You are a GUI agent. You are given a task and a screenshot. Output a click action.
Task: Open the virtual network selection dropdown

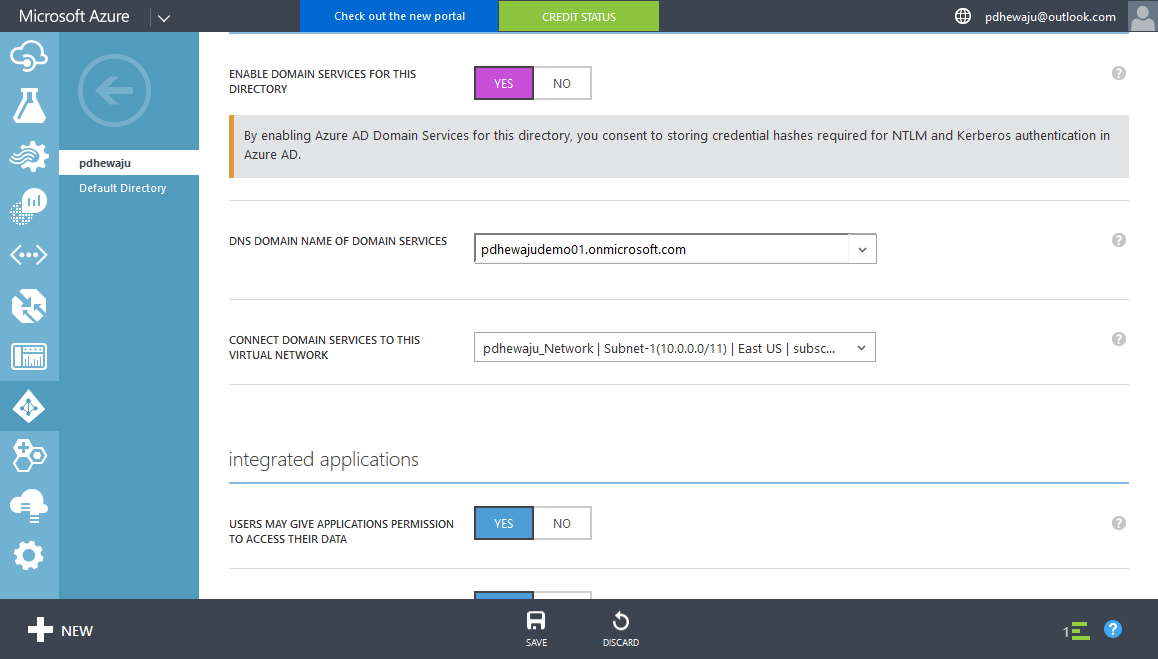coord(675,348)
